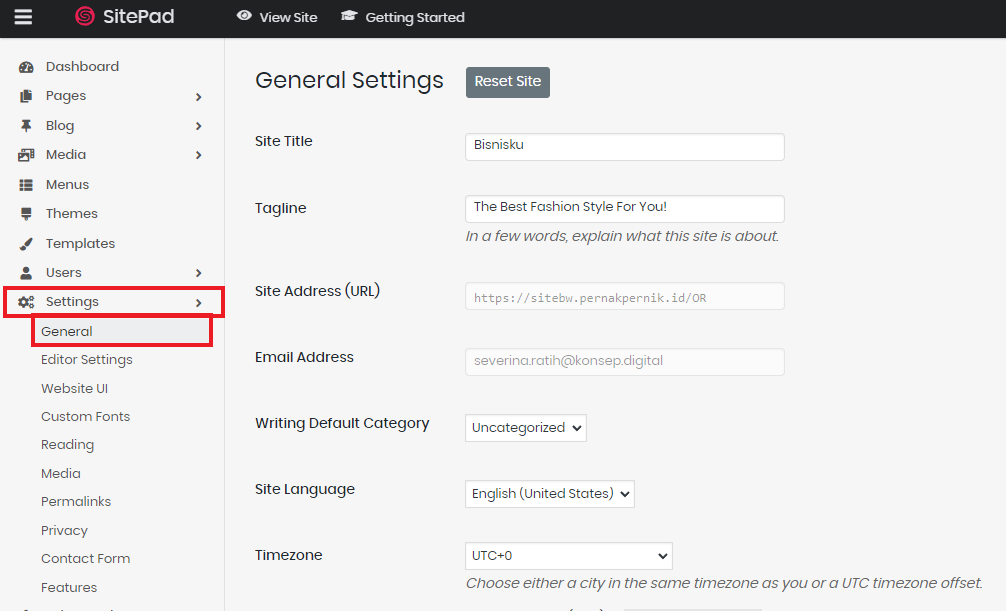
Task: Expand the Users submenu chevron
Action: click(198, 273)
